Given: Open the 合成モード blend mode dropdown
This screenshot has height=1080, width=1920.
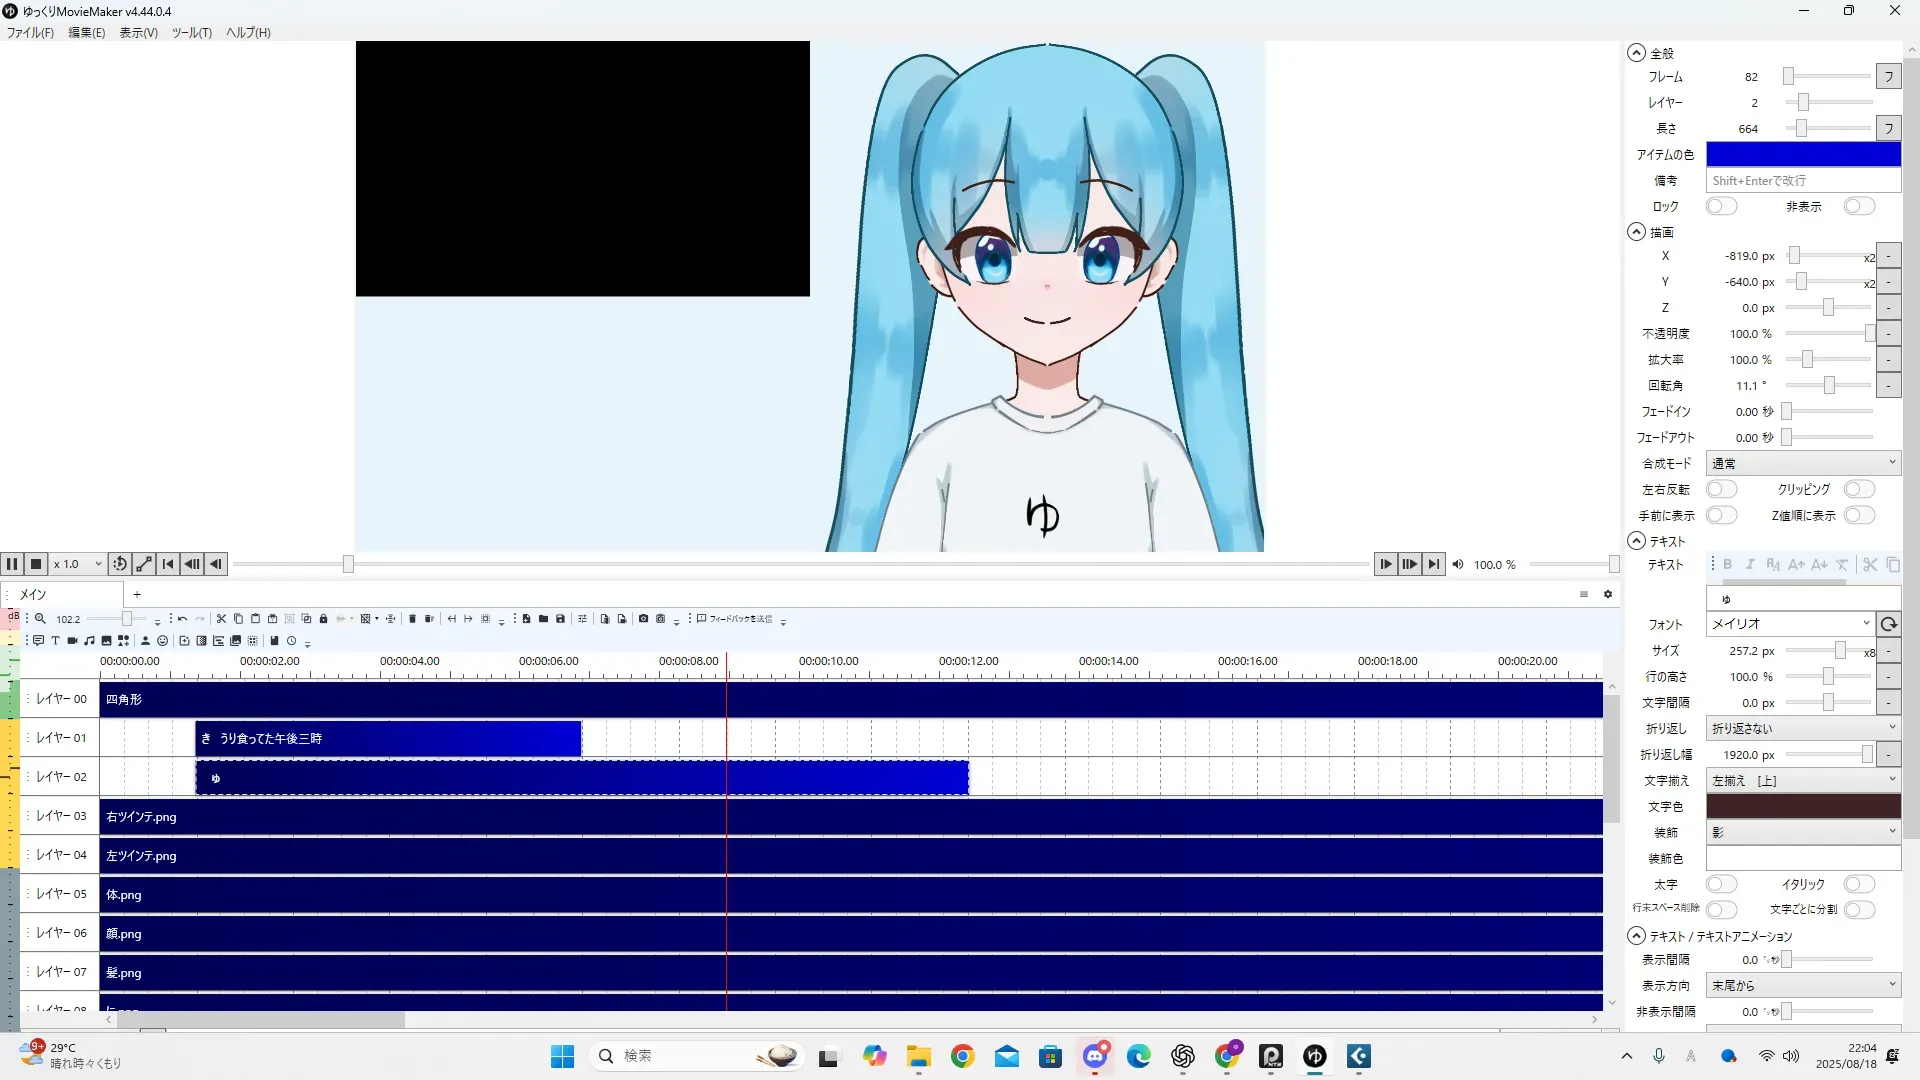Looking at the screenshot, I should point(1803,464).
